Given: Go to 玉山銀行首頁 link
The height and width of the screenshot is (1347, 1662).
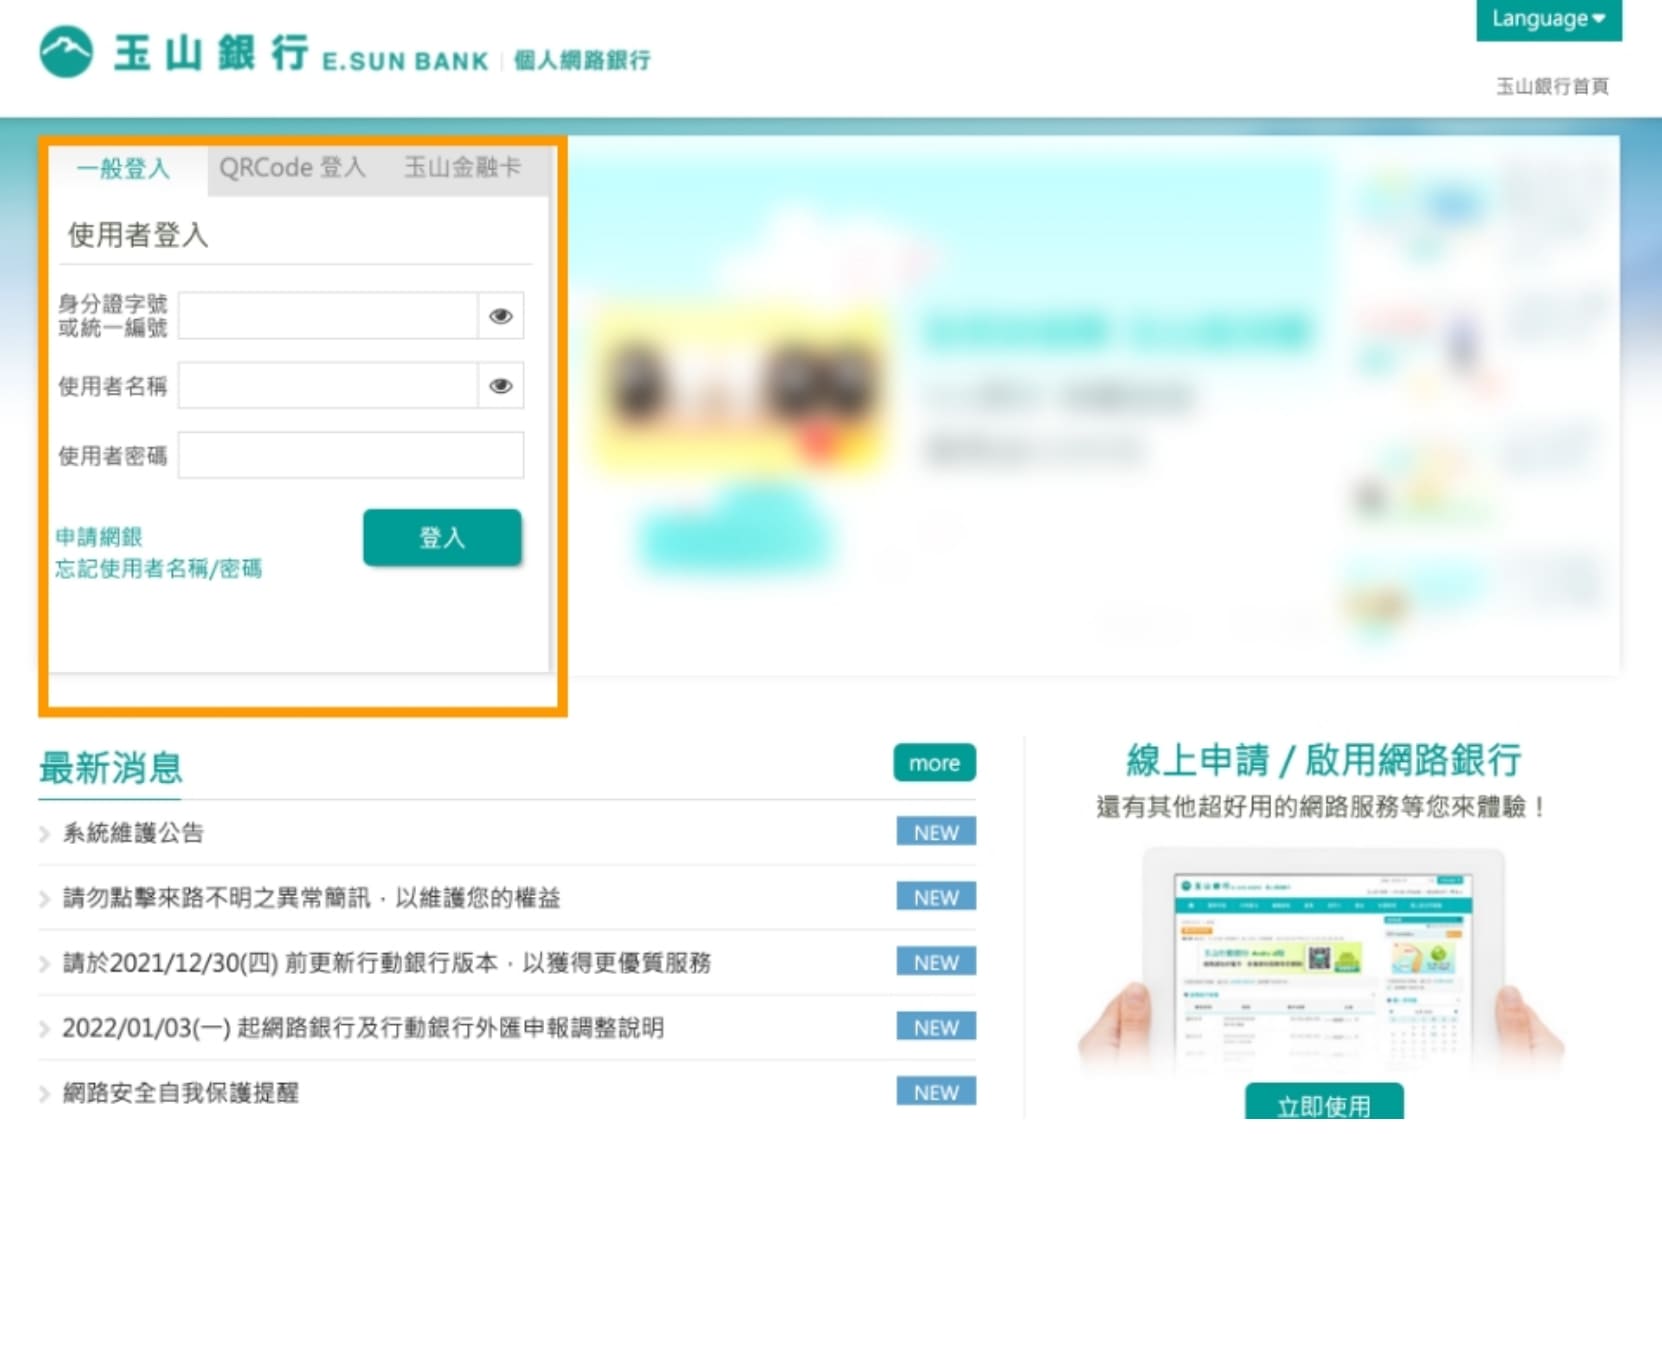Looking at the screenshot, I should coord(1552,86).
